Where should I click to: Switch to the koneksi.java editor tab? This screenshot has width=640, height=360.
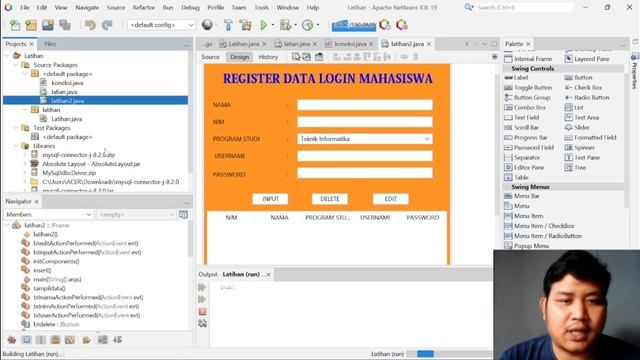click(x=350, y=44)
